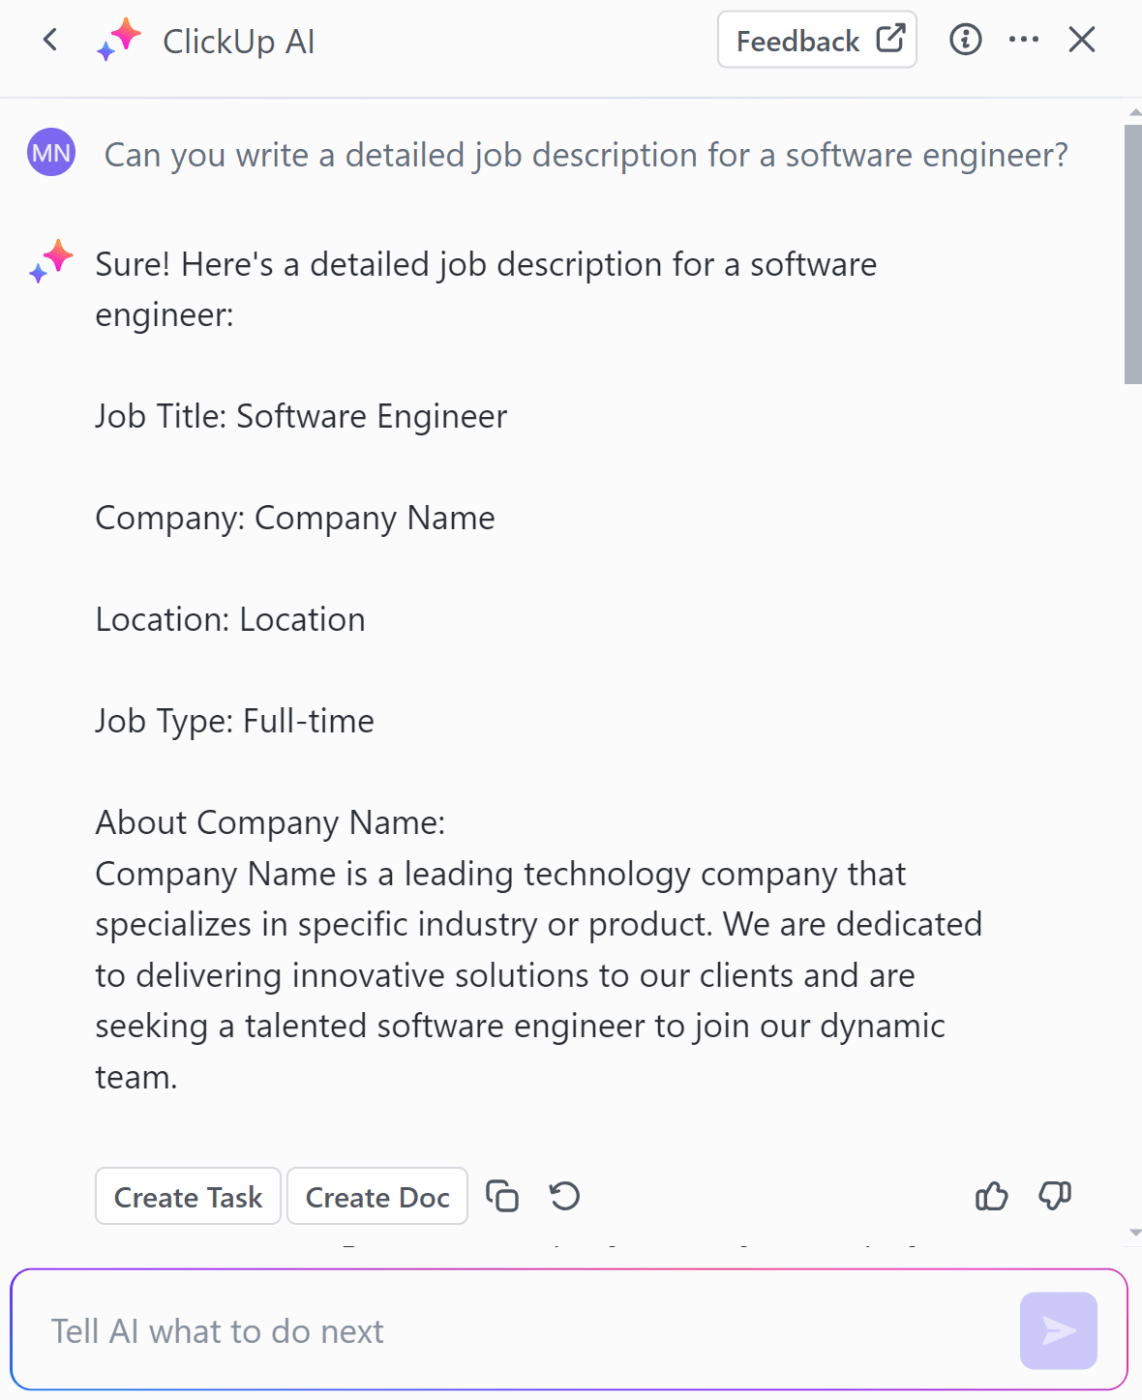Viewport: 1142px width, 1400px height.
Task: Click the send arrow button
Action: [x=1058, y=1331]
